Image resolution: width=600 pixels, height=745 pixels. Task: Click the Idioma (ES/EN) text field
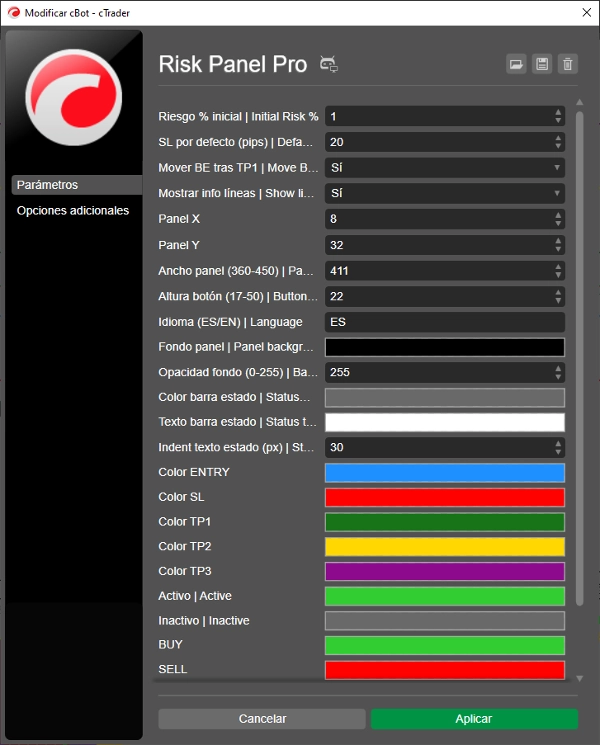[x=445, y=322]
